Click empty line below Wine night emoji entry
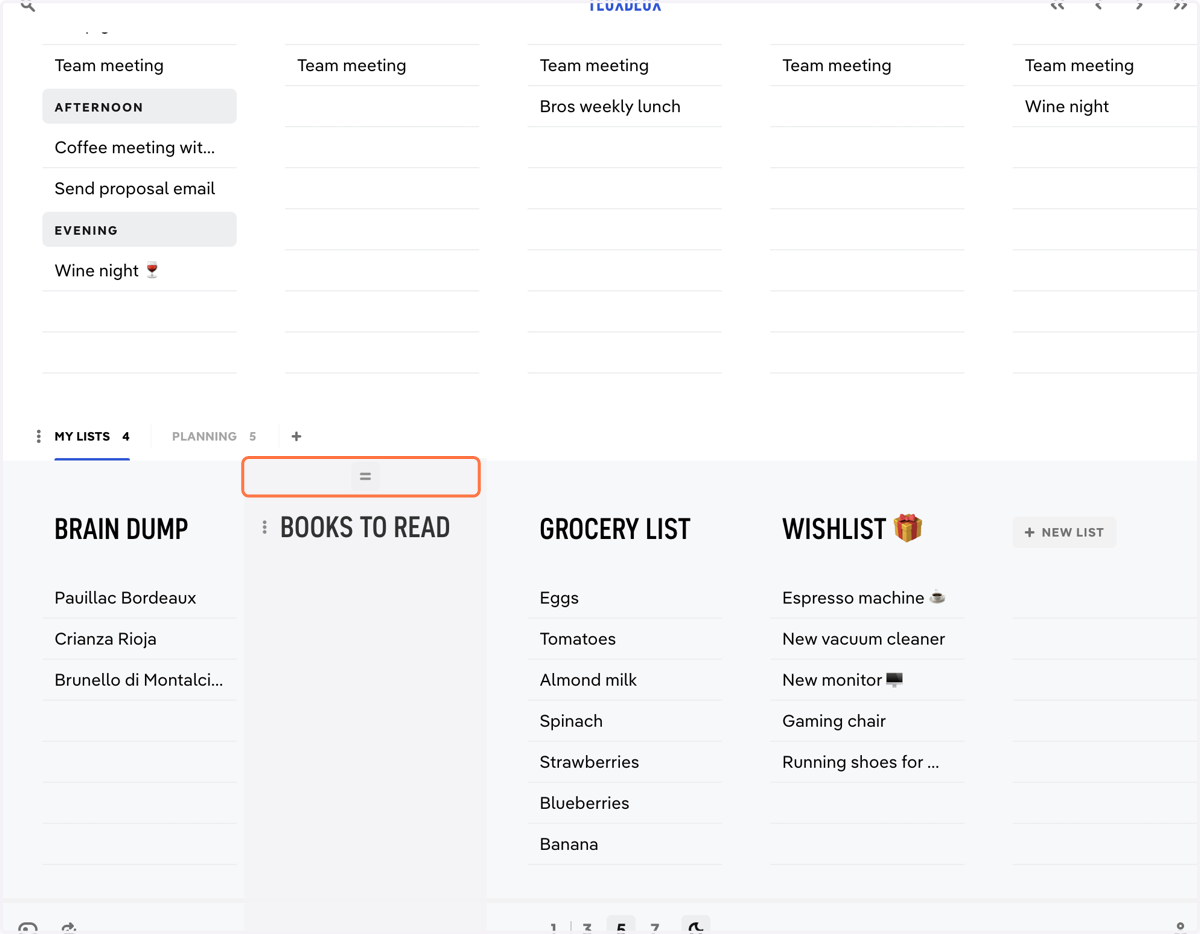This screenshot has width=1200, height=934. 139,312
